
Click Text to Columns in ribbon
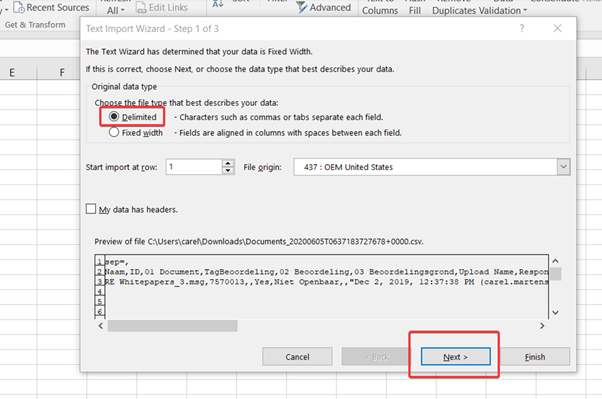pyautogui.click(x=380, y=10)
